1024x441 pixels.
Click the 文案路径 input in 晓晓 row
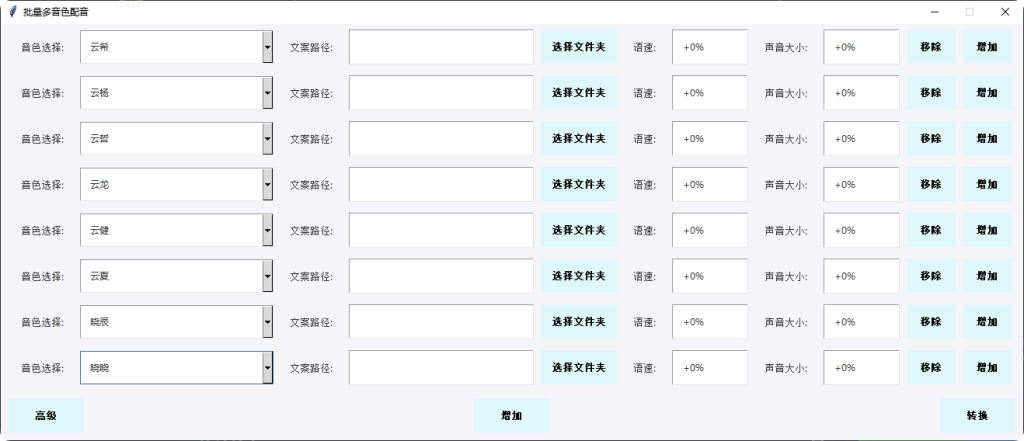[441, 368]
